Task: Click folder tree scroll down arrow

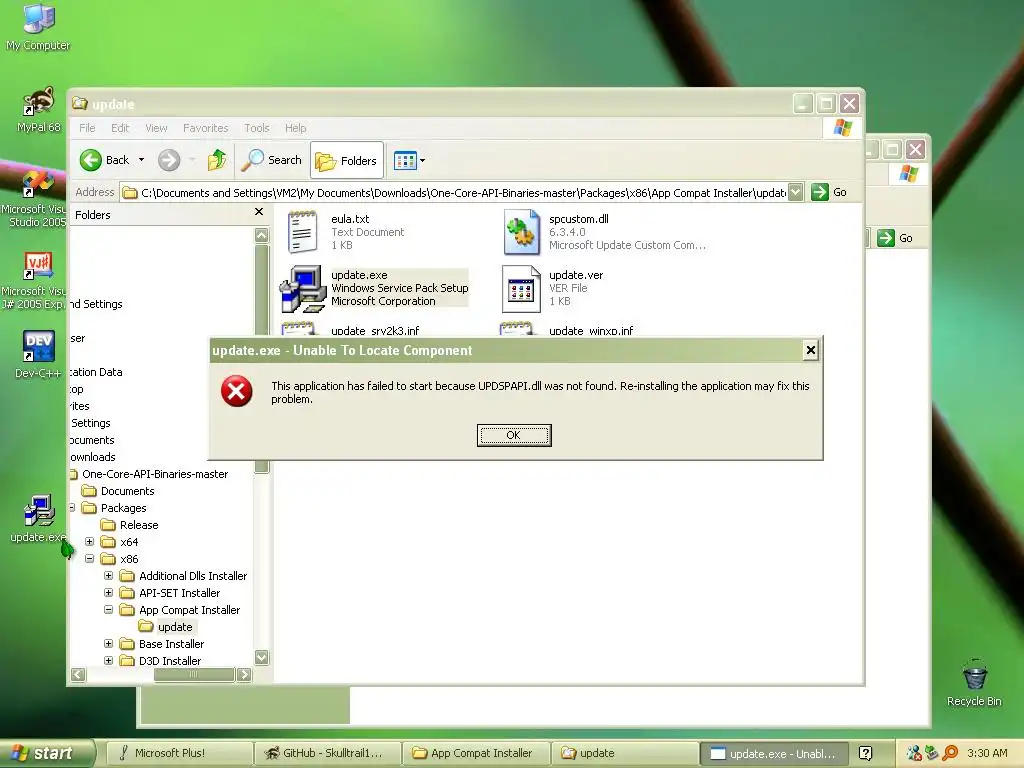Action: [262, 658]
